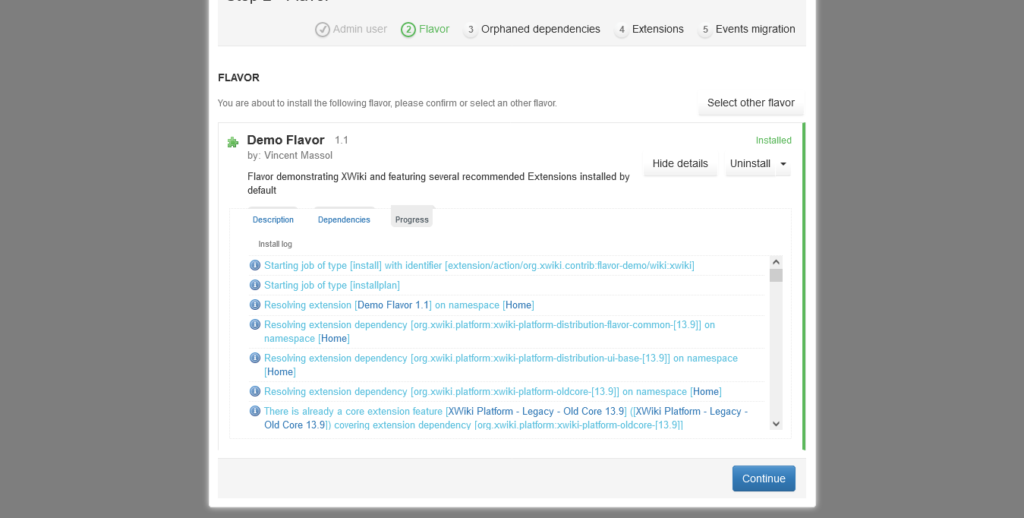Open the Demo Flavor 1.1 log link
This screenshot has height=518, width=1024.
[393, 305]
